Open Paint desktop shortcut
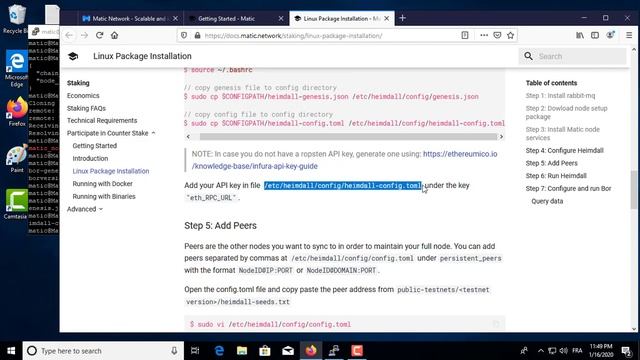Screen dimensions: 640x360 [17, 159]
